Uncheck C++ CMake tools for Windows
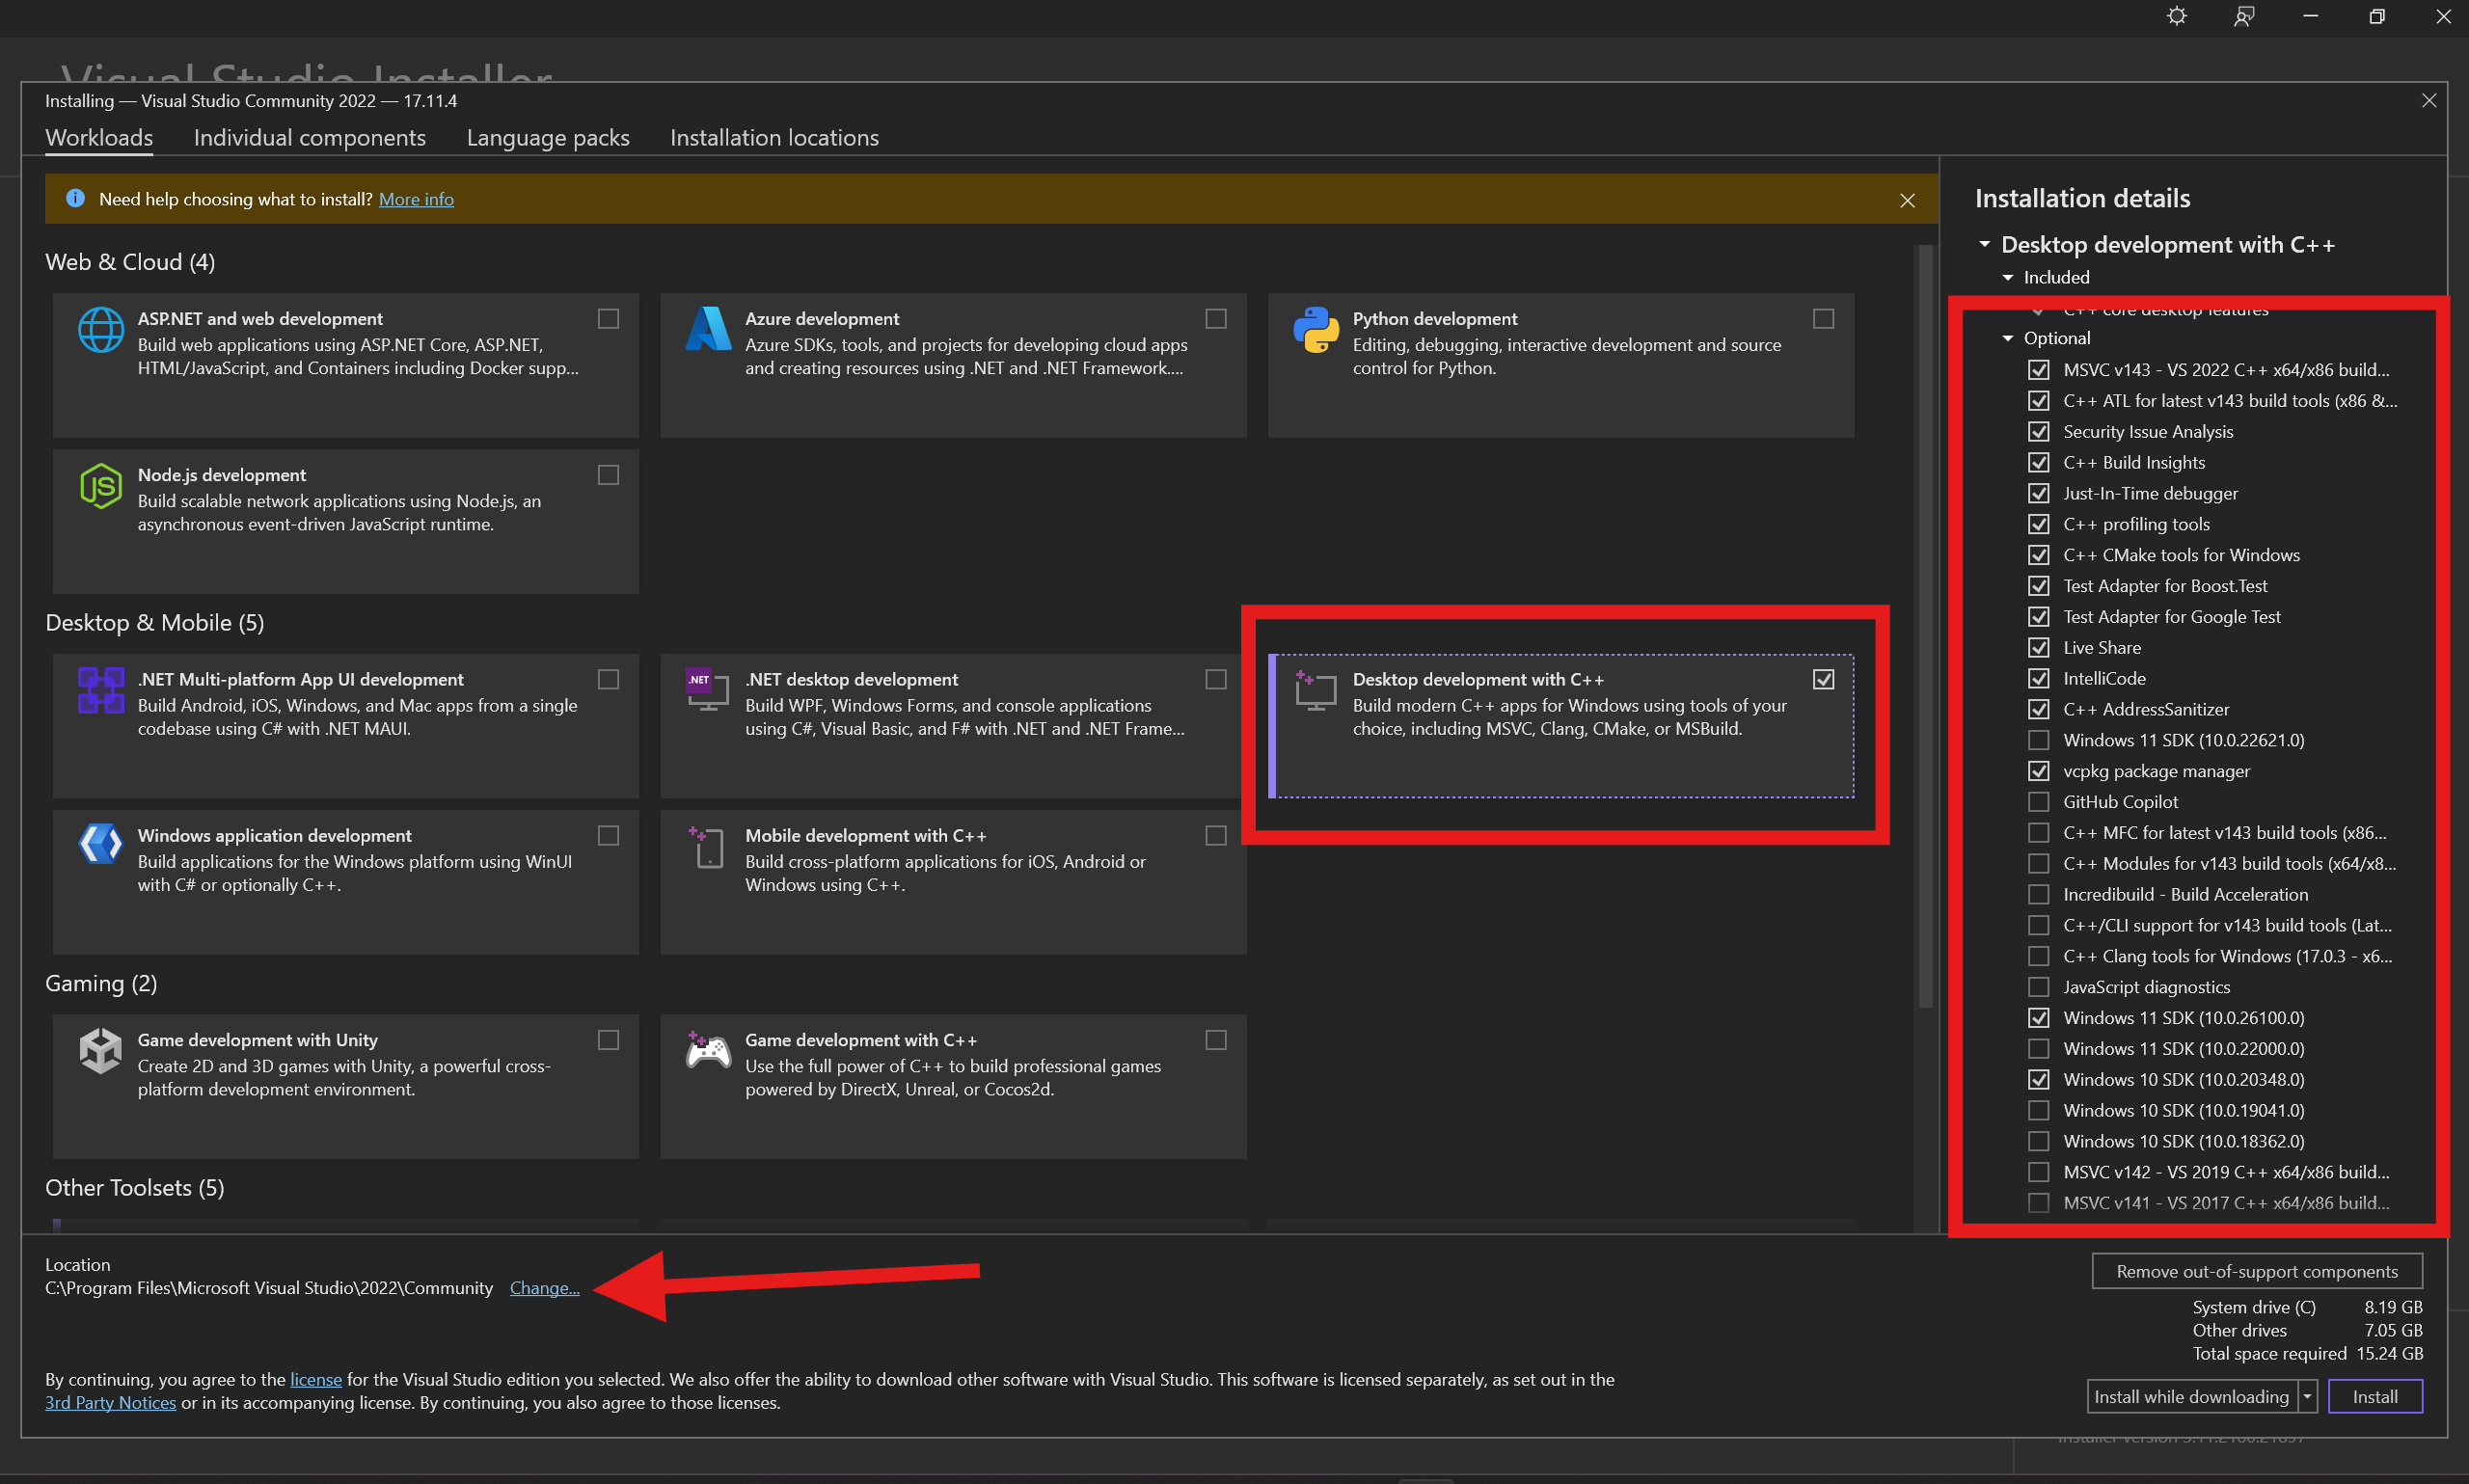This screenshot has height=1484, width=2469. pyautogui.click(x=2038, y=555)
